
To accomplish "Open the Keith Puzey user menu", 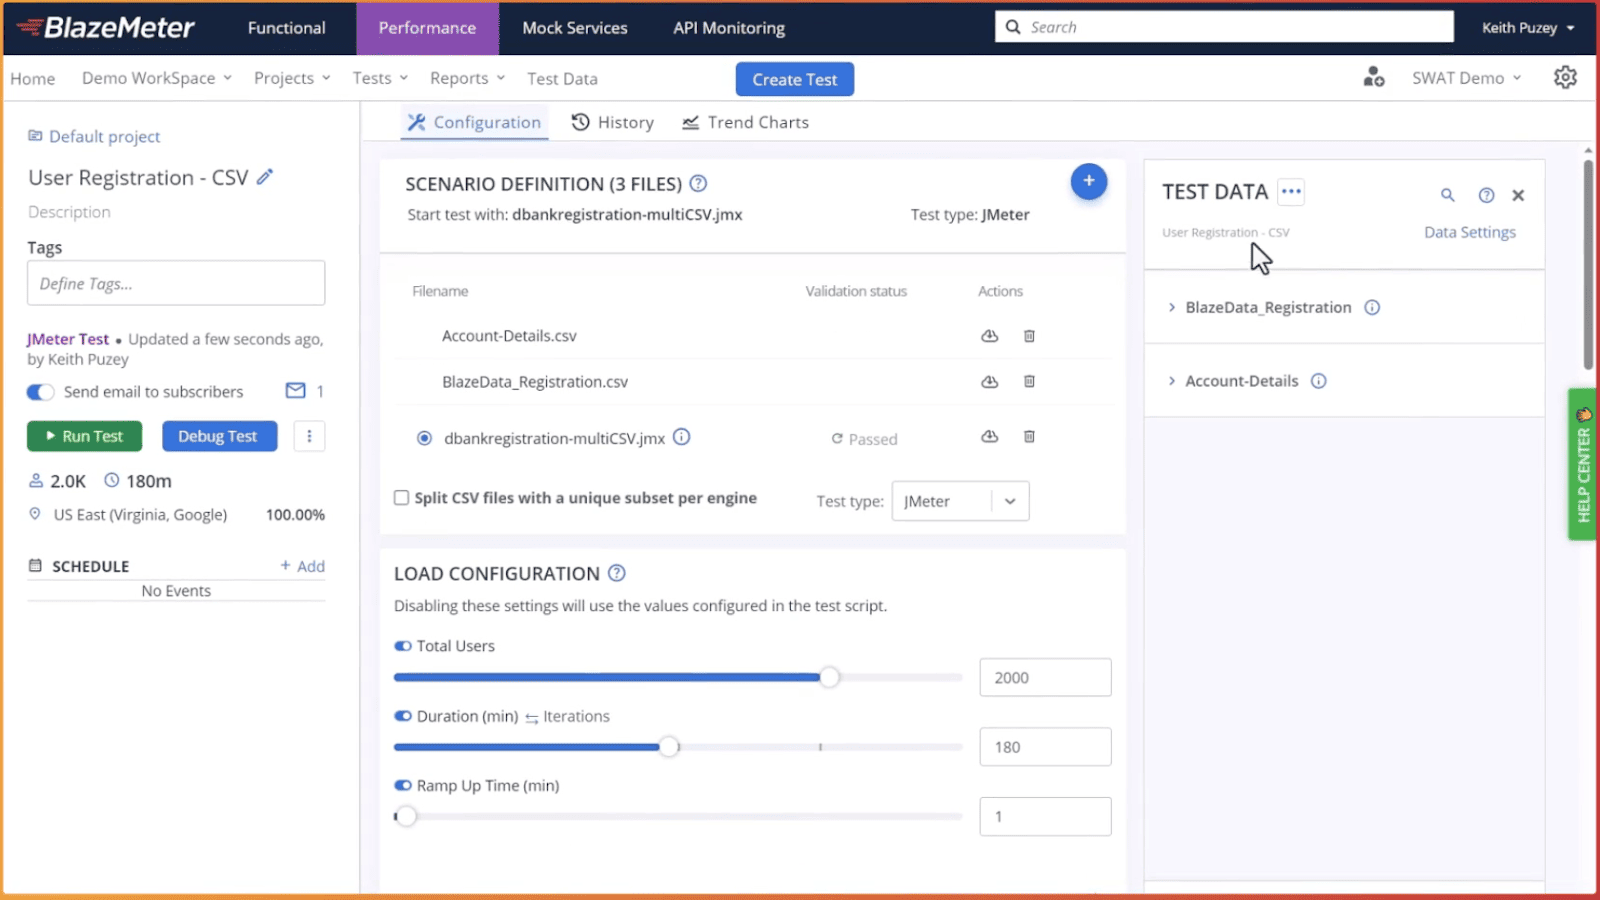I will (x=1527, y=27).
